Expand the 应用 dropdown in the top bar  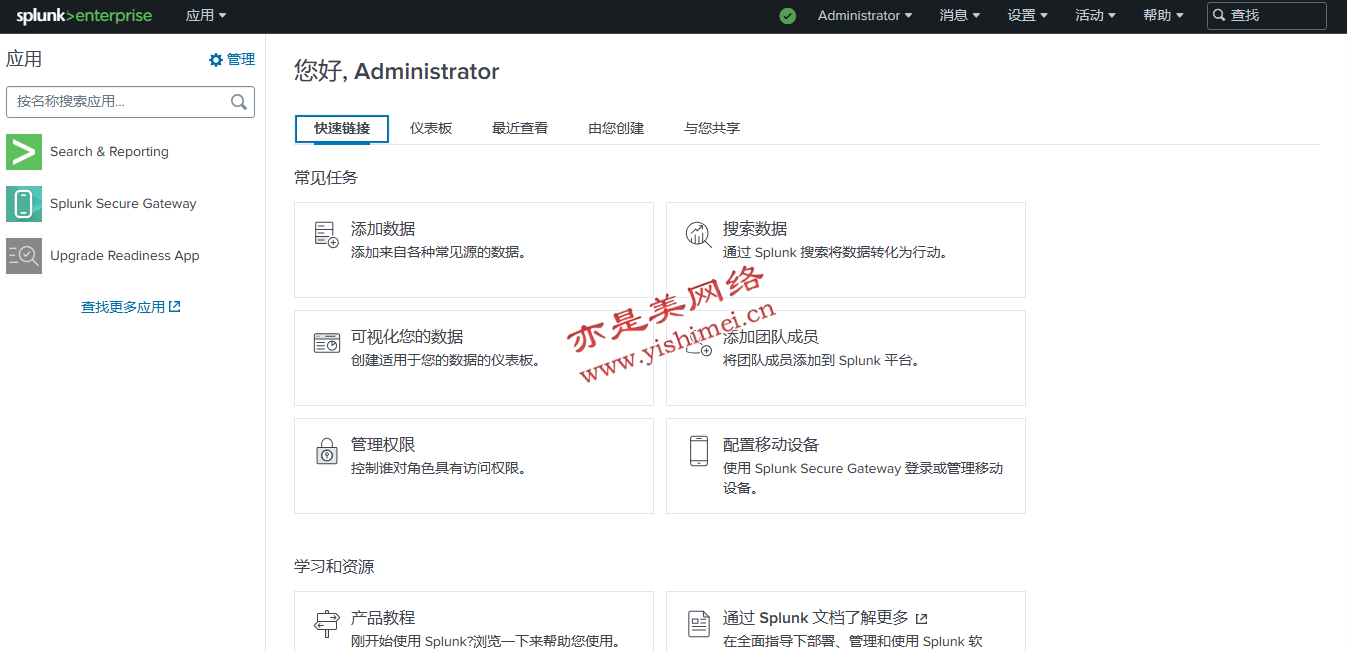[206, 16]
